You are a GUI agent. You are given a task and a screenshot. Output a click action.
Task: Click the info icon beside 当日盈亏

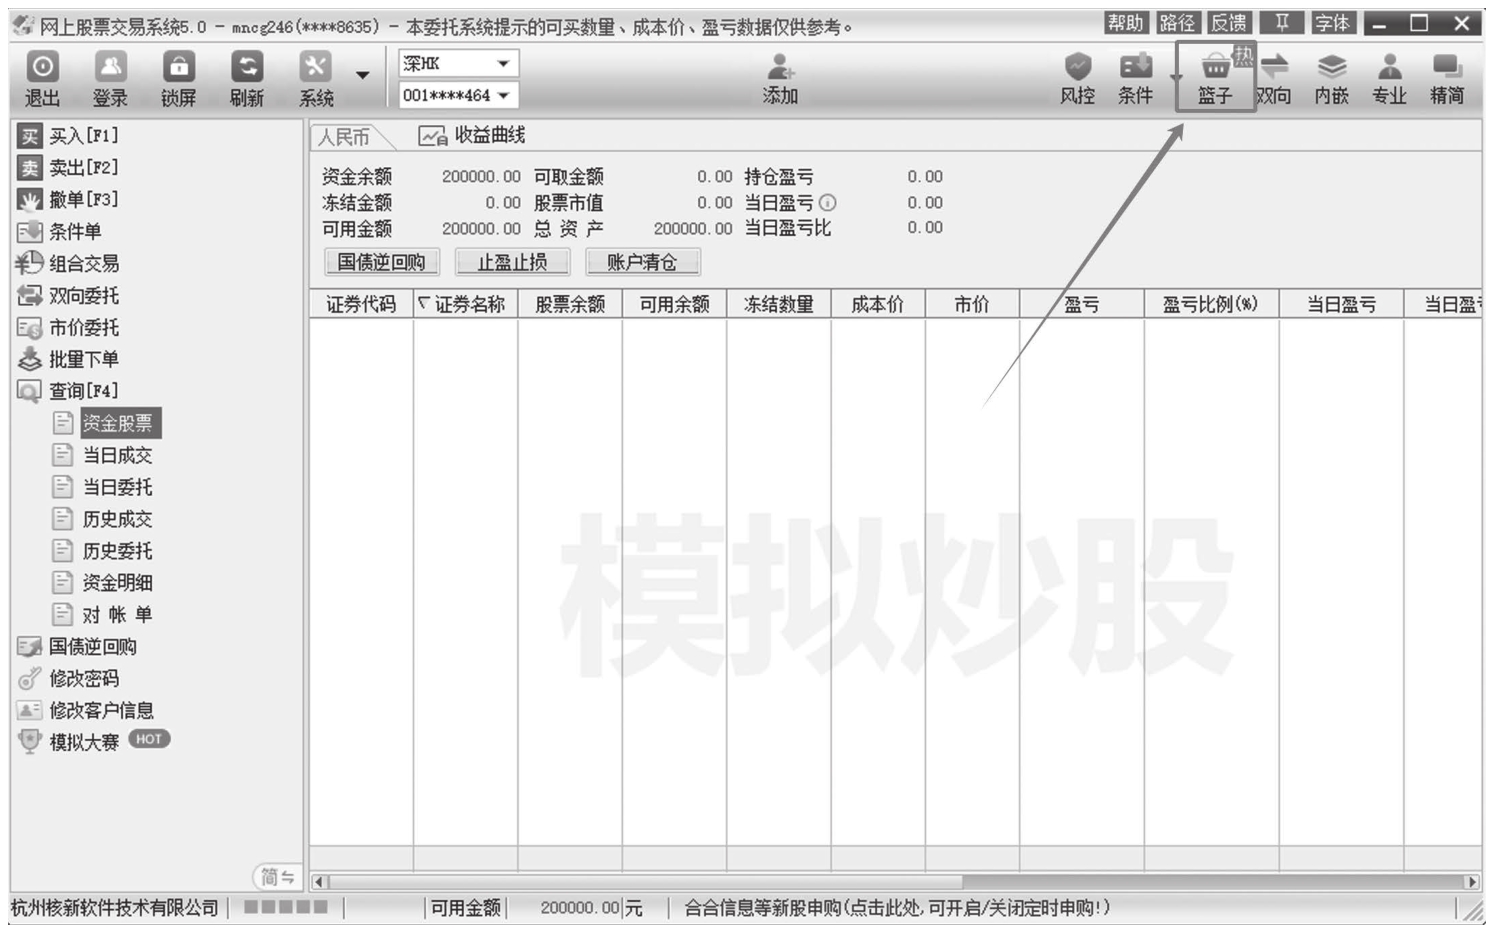(827, 203)
